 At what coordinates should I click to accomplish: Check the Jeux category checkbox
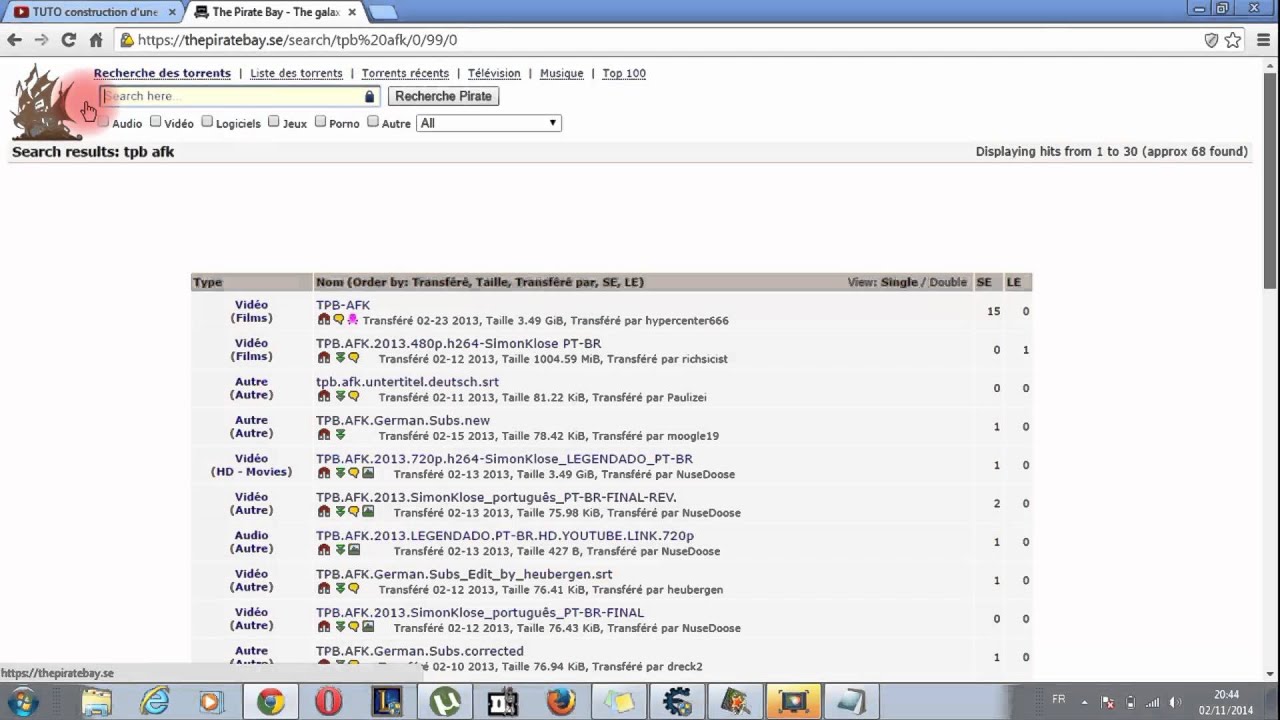pyautogui.click(x=273, y=122)
